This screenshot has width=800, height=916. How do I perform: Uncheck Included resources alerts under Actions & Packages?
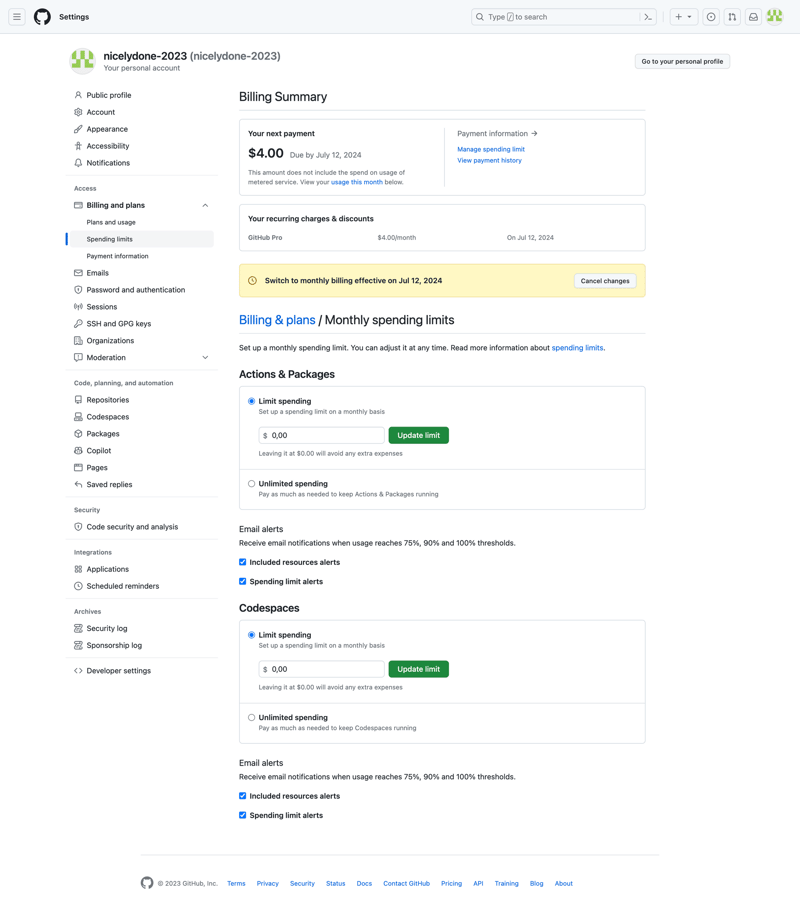242,561
